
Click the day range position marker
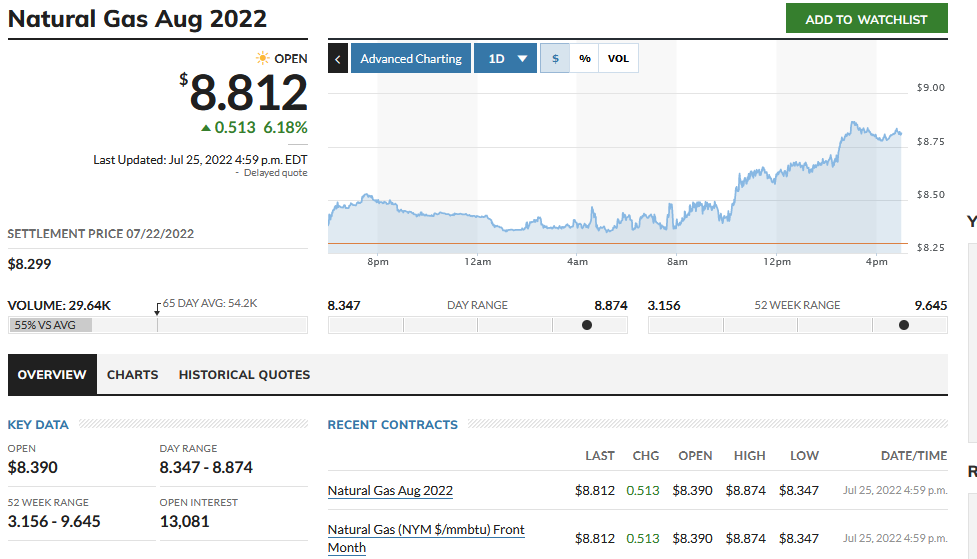tap(586, 325)
